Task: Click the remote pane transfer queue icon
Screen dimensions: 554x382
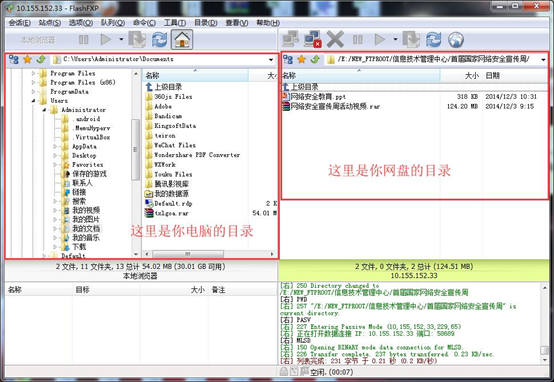Action: (x=411, y=39)
